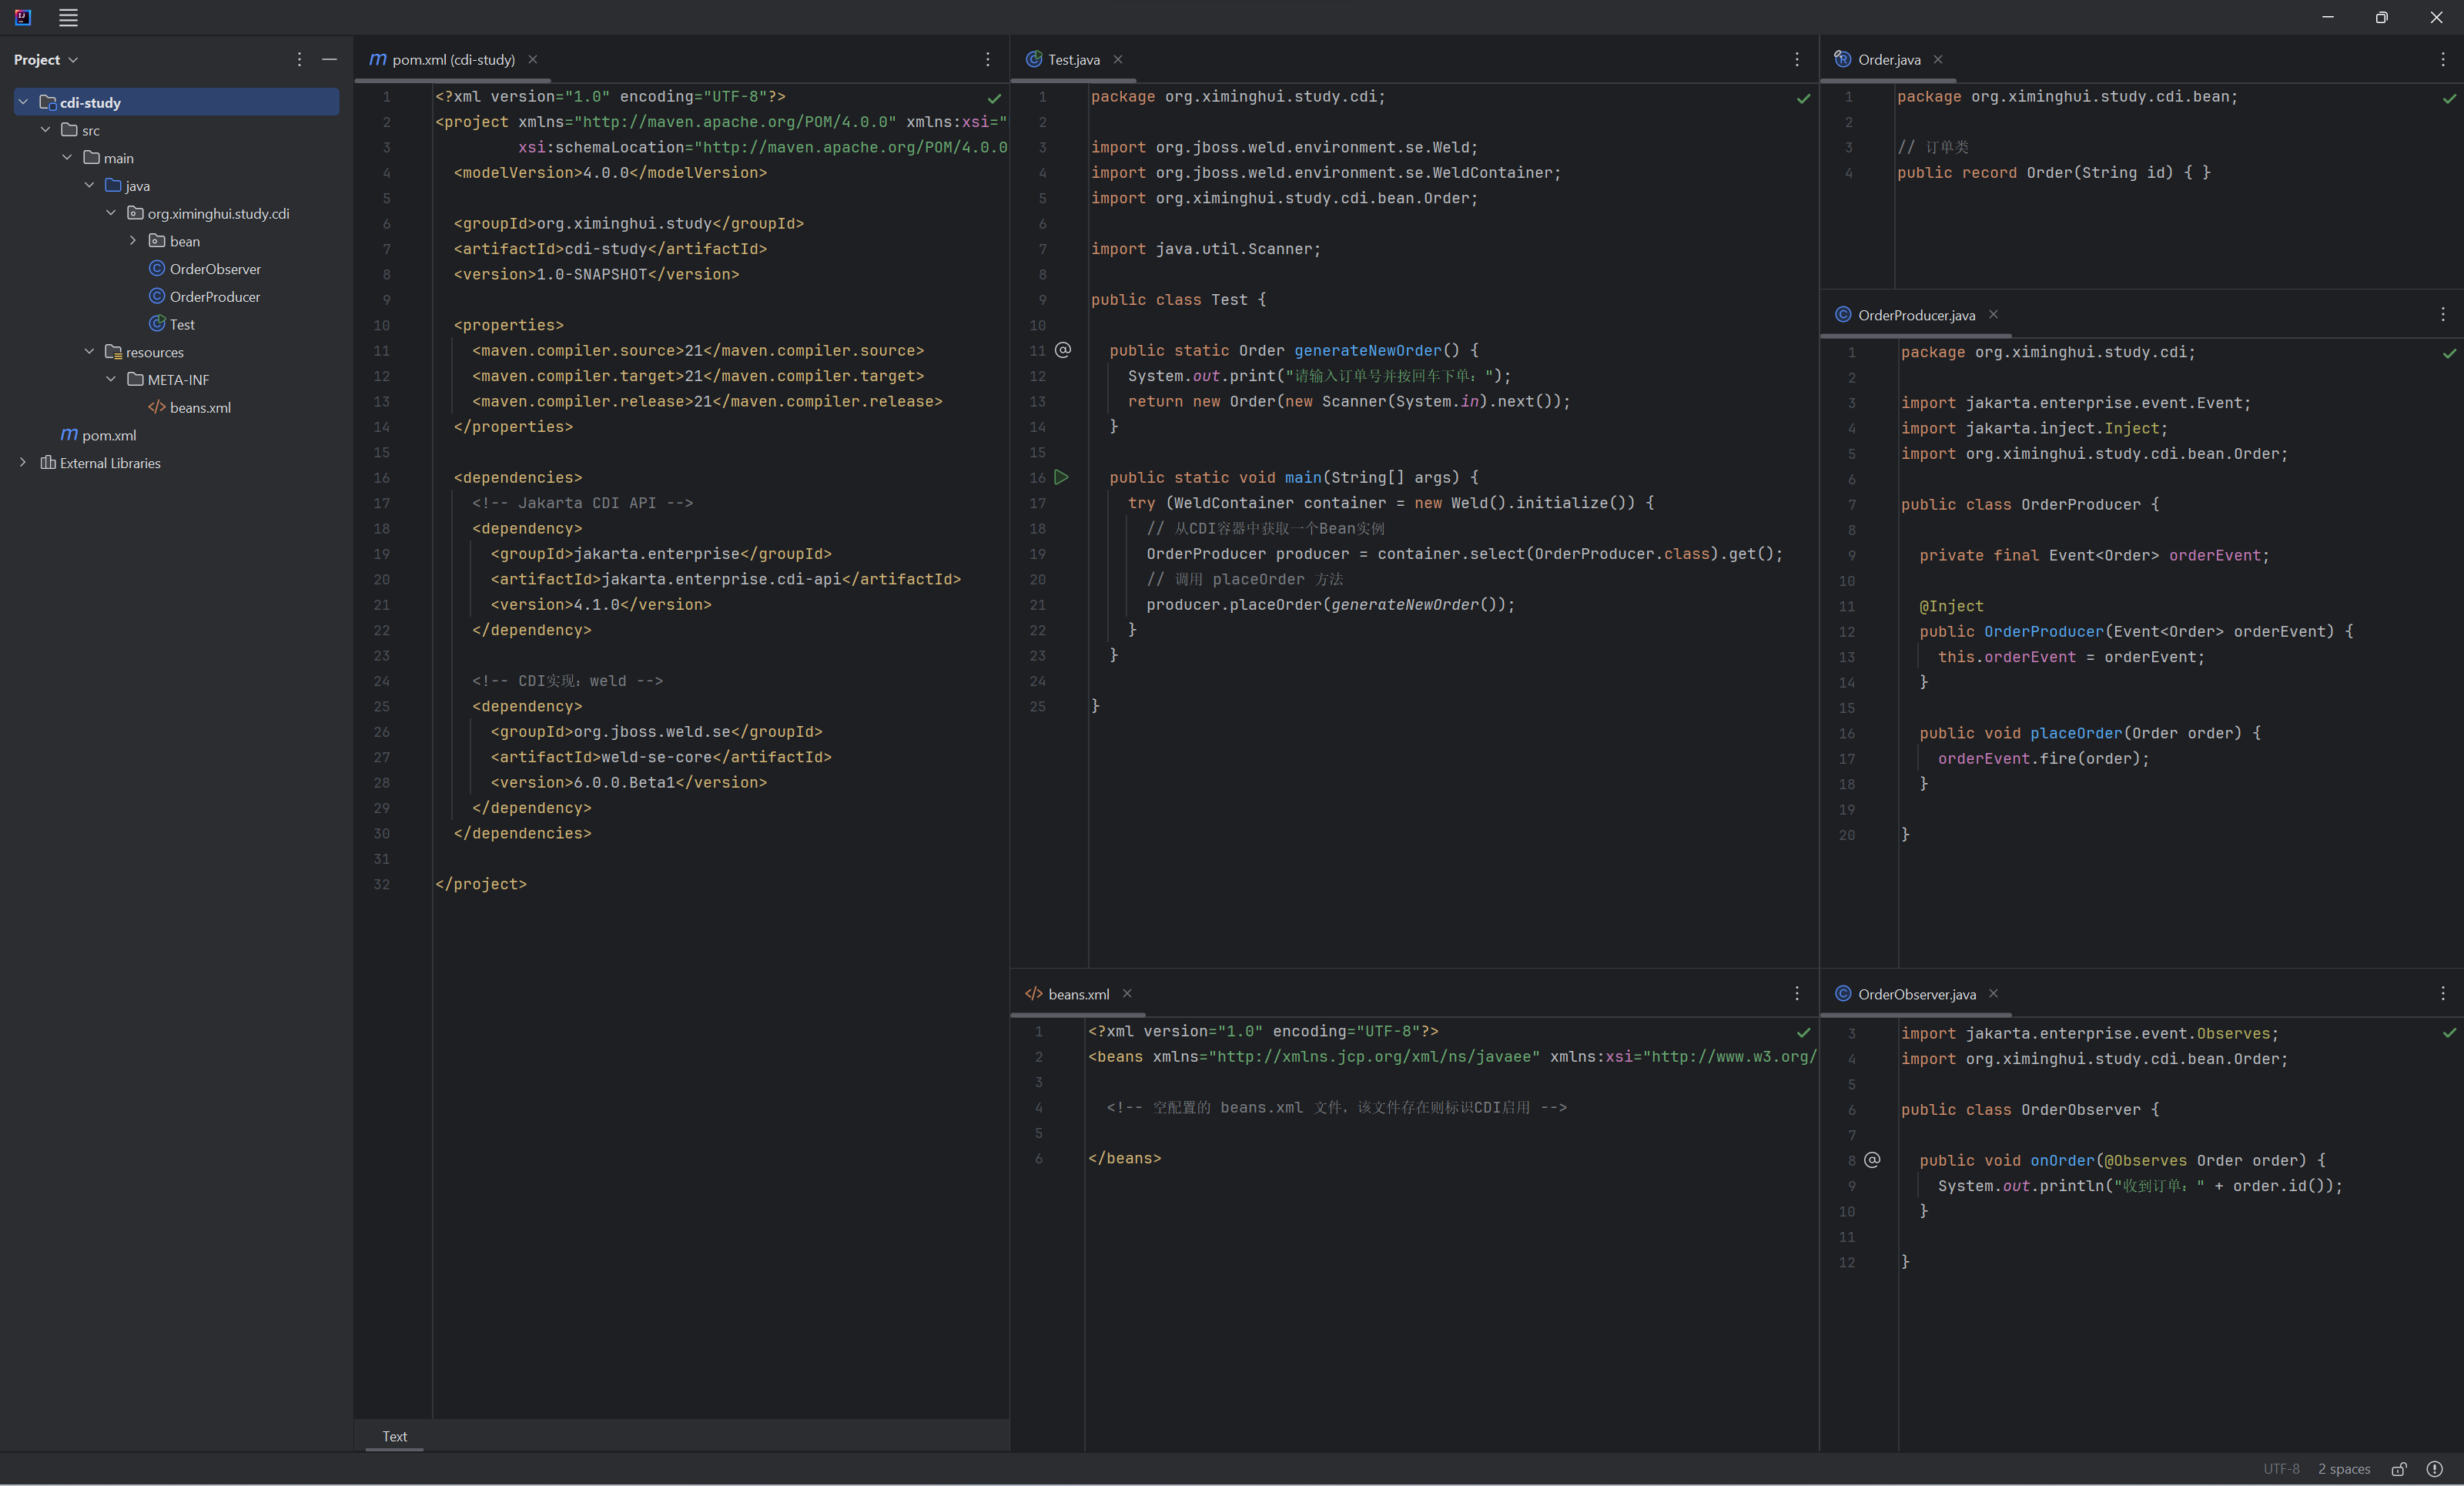
Task: Click the problems indicator in status bar
Action: click(2435, 1468)
